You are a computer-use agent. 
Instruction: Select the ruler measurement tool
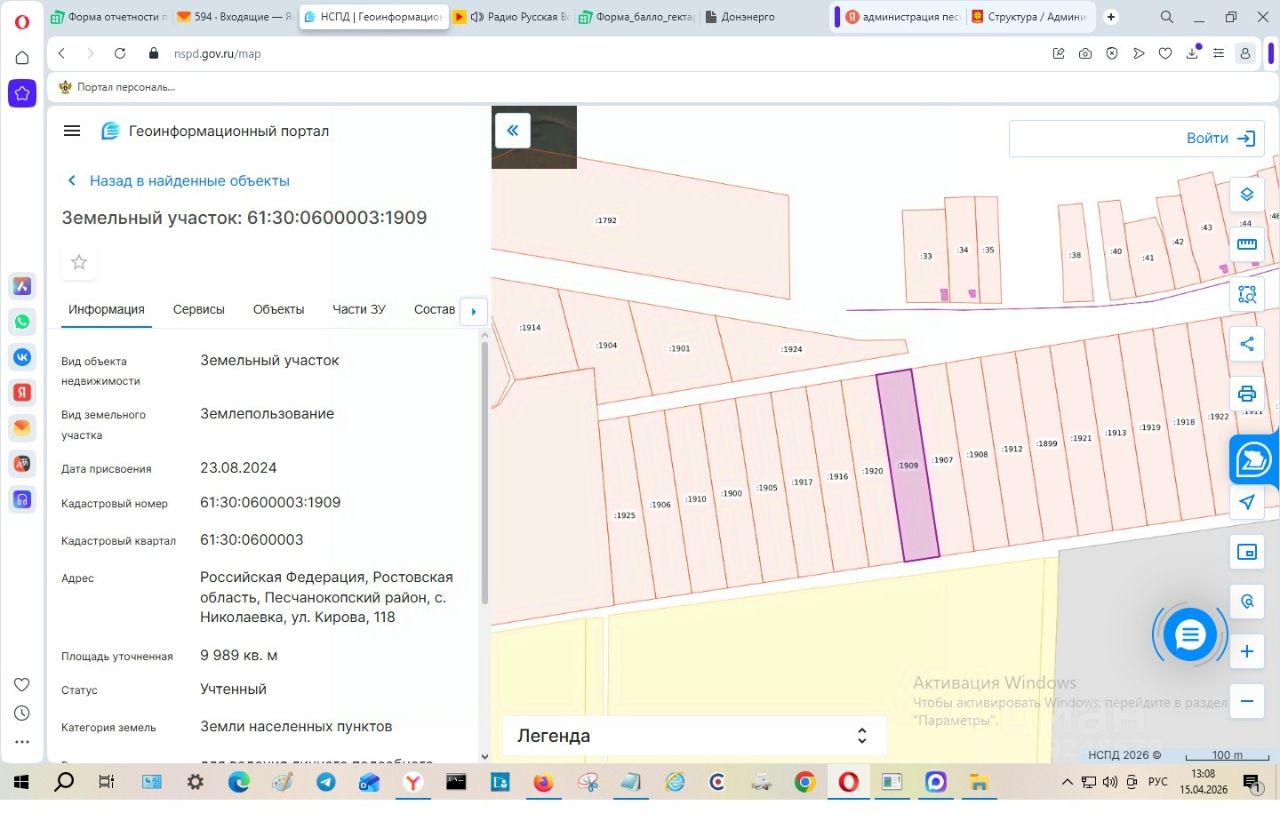[x=1246, y=244]
